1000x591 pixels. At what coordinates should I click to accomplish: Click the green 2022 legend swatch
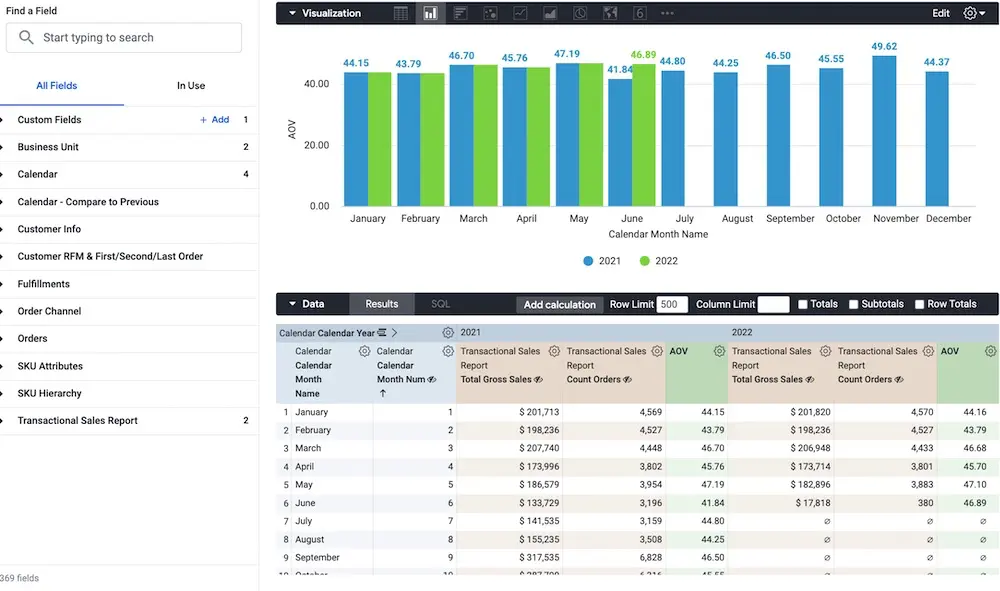pos(646,260)
